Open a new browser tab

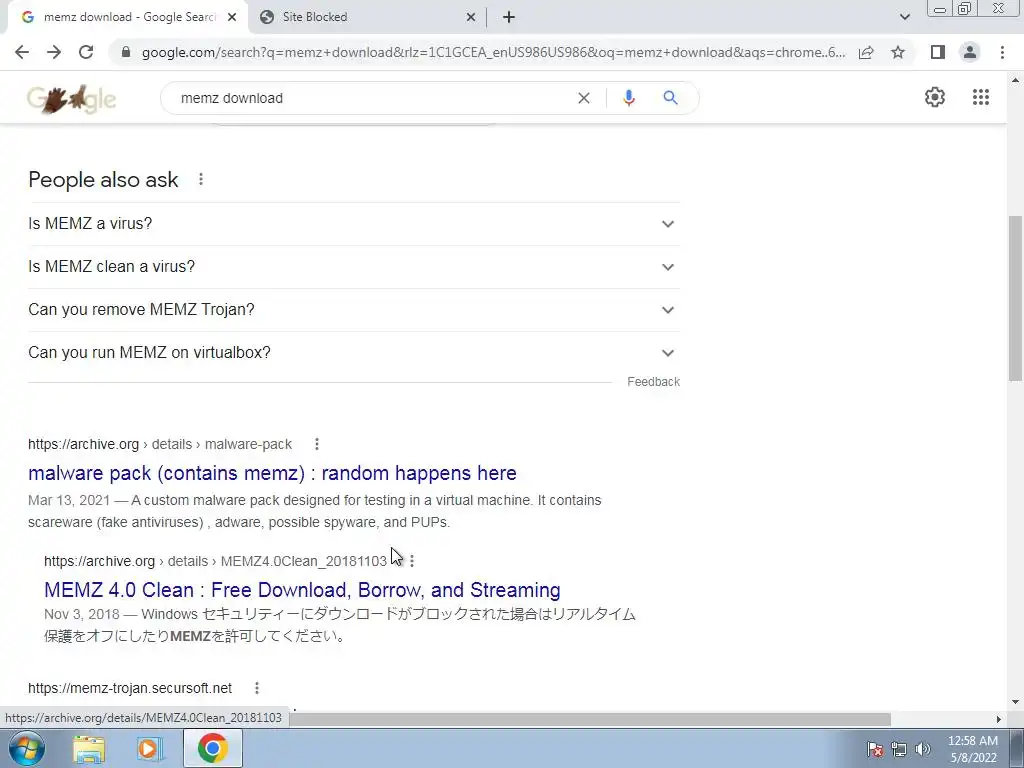click(x=509, y=18)
